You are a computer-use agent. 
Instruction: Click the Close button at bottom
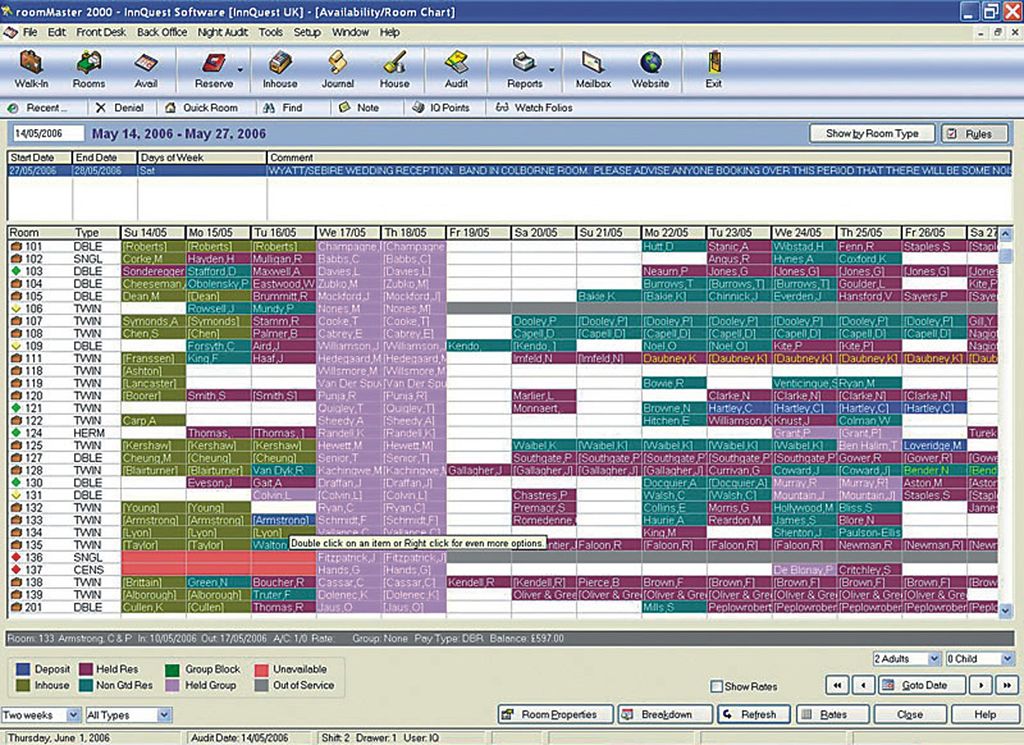pyautogui.click(x=910, y=715)
